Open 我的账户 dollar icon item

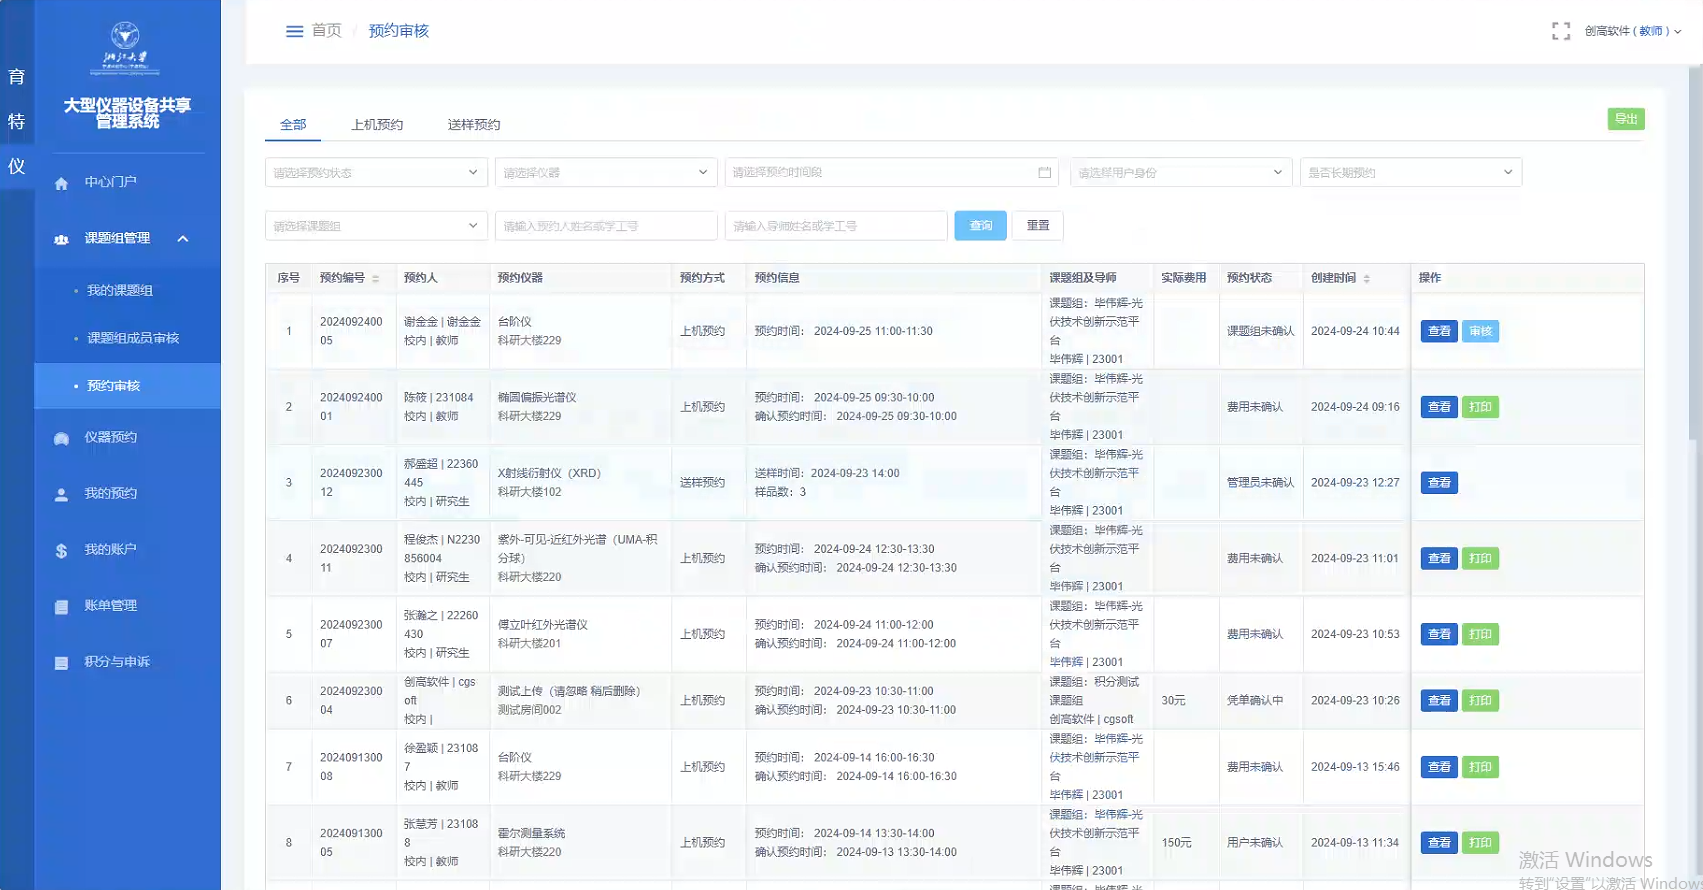tap(61, 550)
